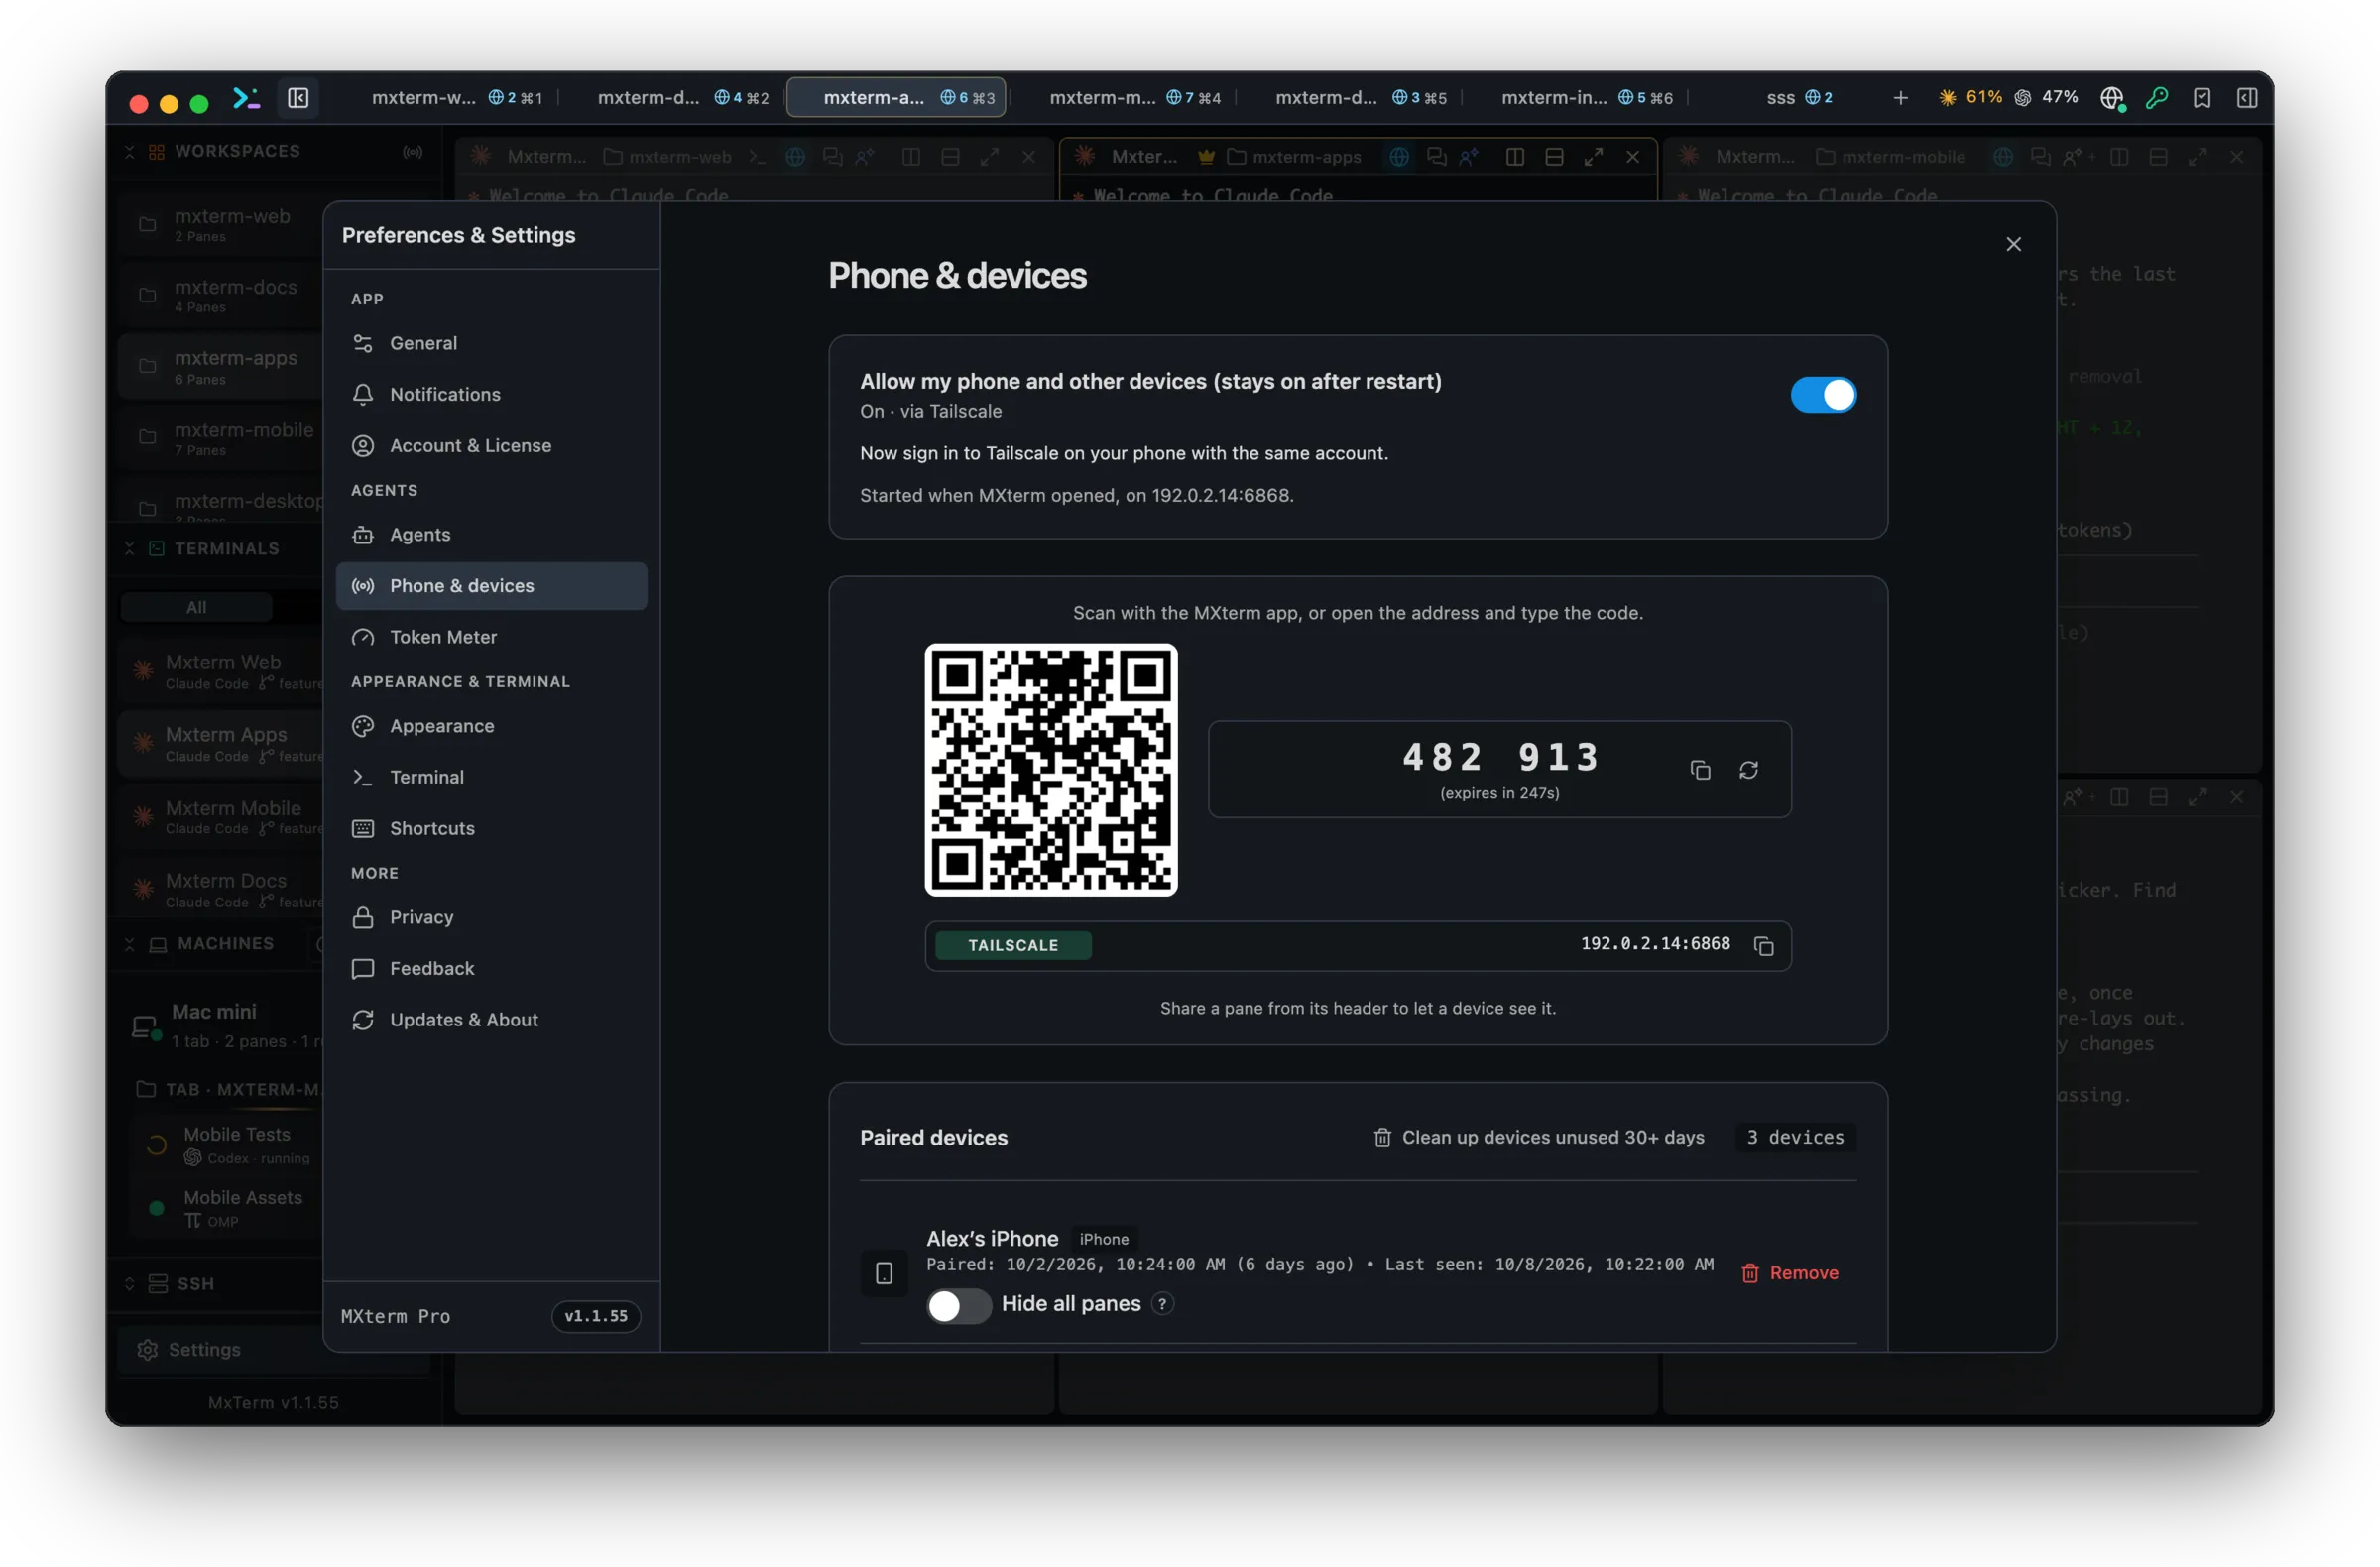Collapse the Workspaces section

pyautogui.click(x=130, y=151)
